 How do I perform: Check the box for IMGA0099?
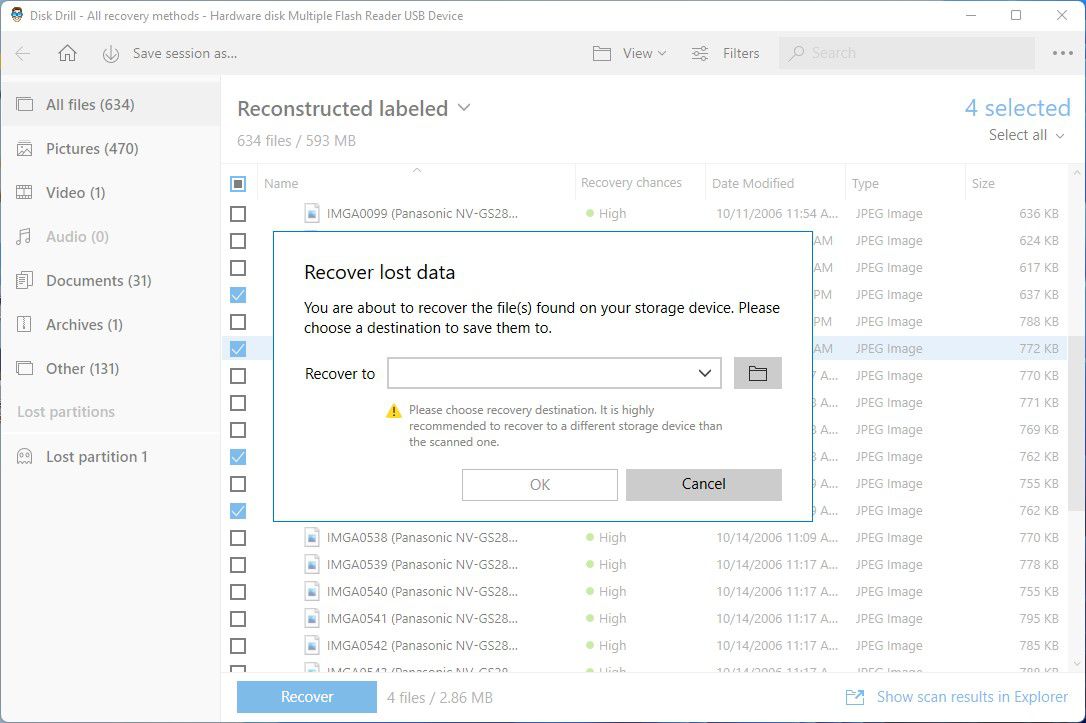point(238,213)
